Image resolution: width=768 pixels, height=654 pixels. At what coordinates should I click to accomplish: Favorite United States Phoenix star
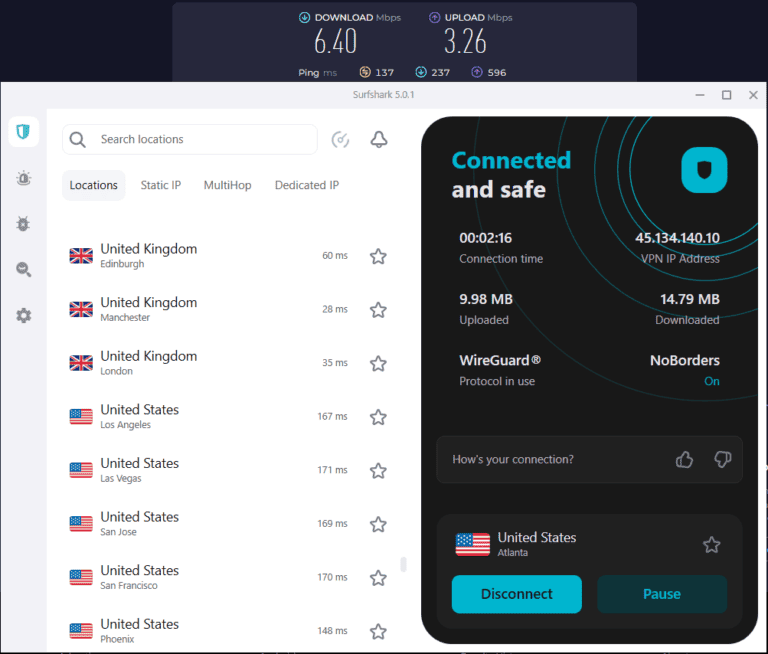pyautogui.click(x=378, y=631)
